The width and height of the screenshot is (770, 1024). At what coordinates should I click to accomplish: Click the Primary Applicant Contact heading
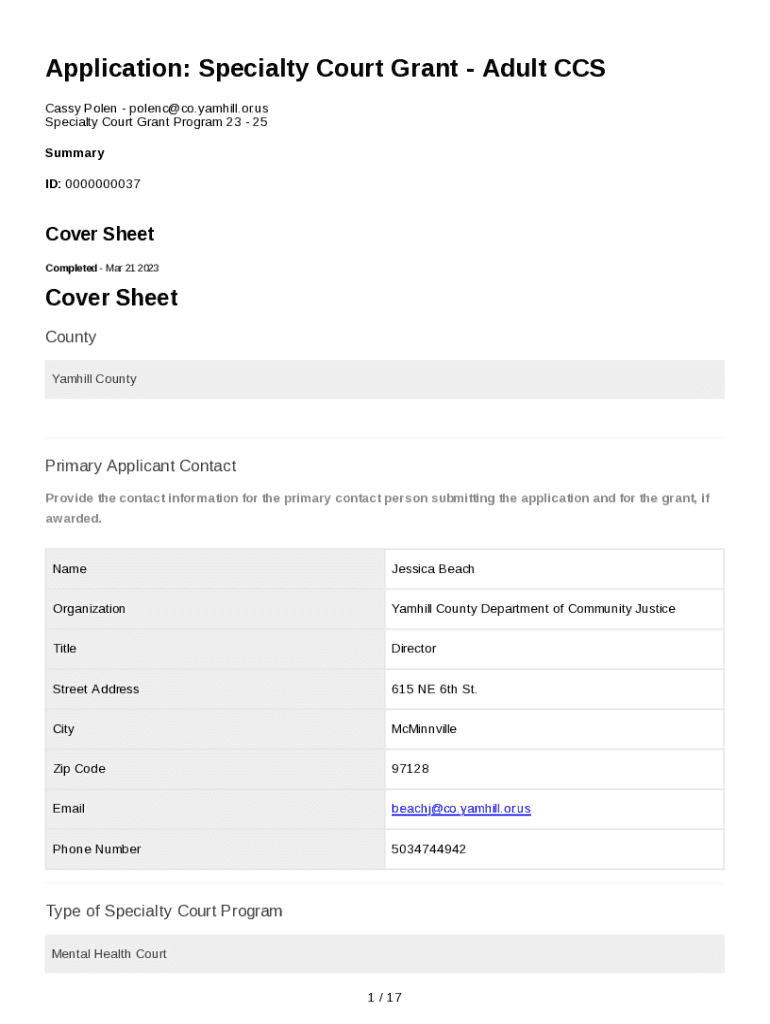click(x=141, y=466)
